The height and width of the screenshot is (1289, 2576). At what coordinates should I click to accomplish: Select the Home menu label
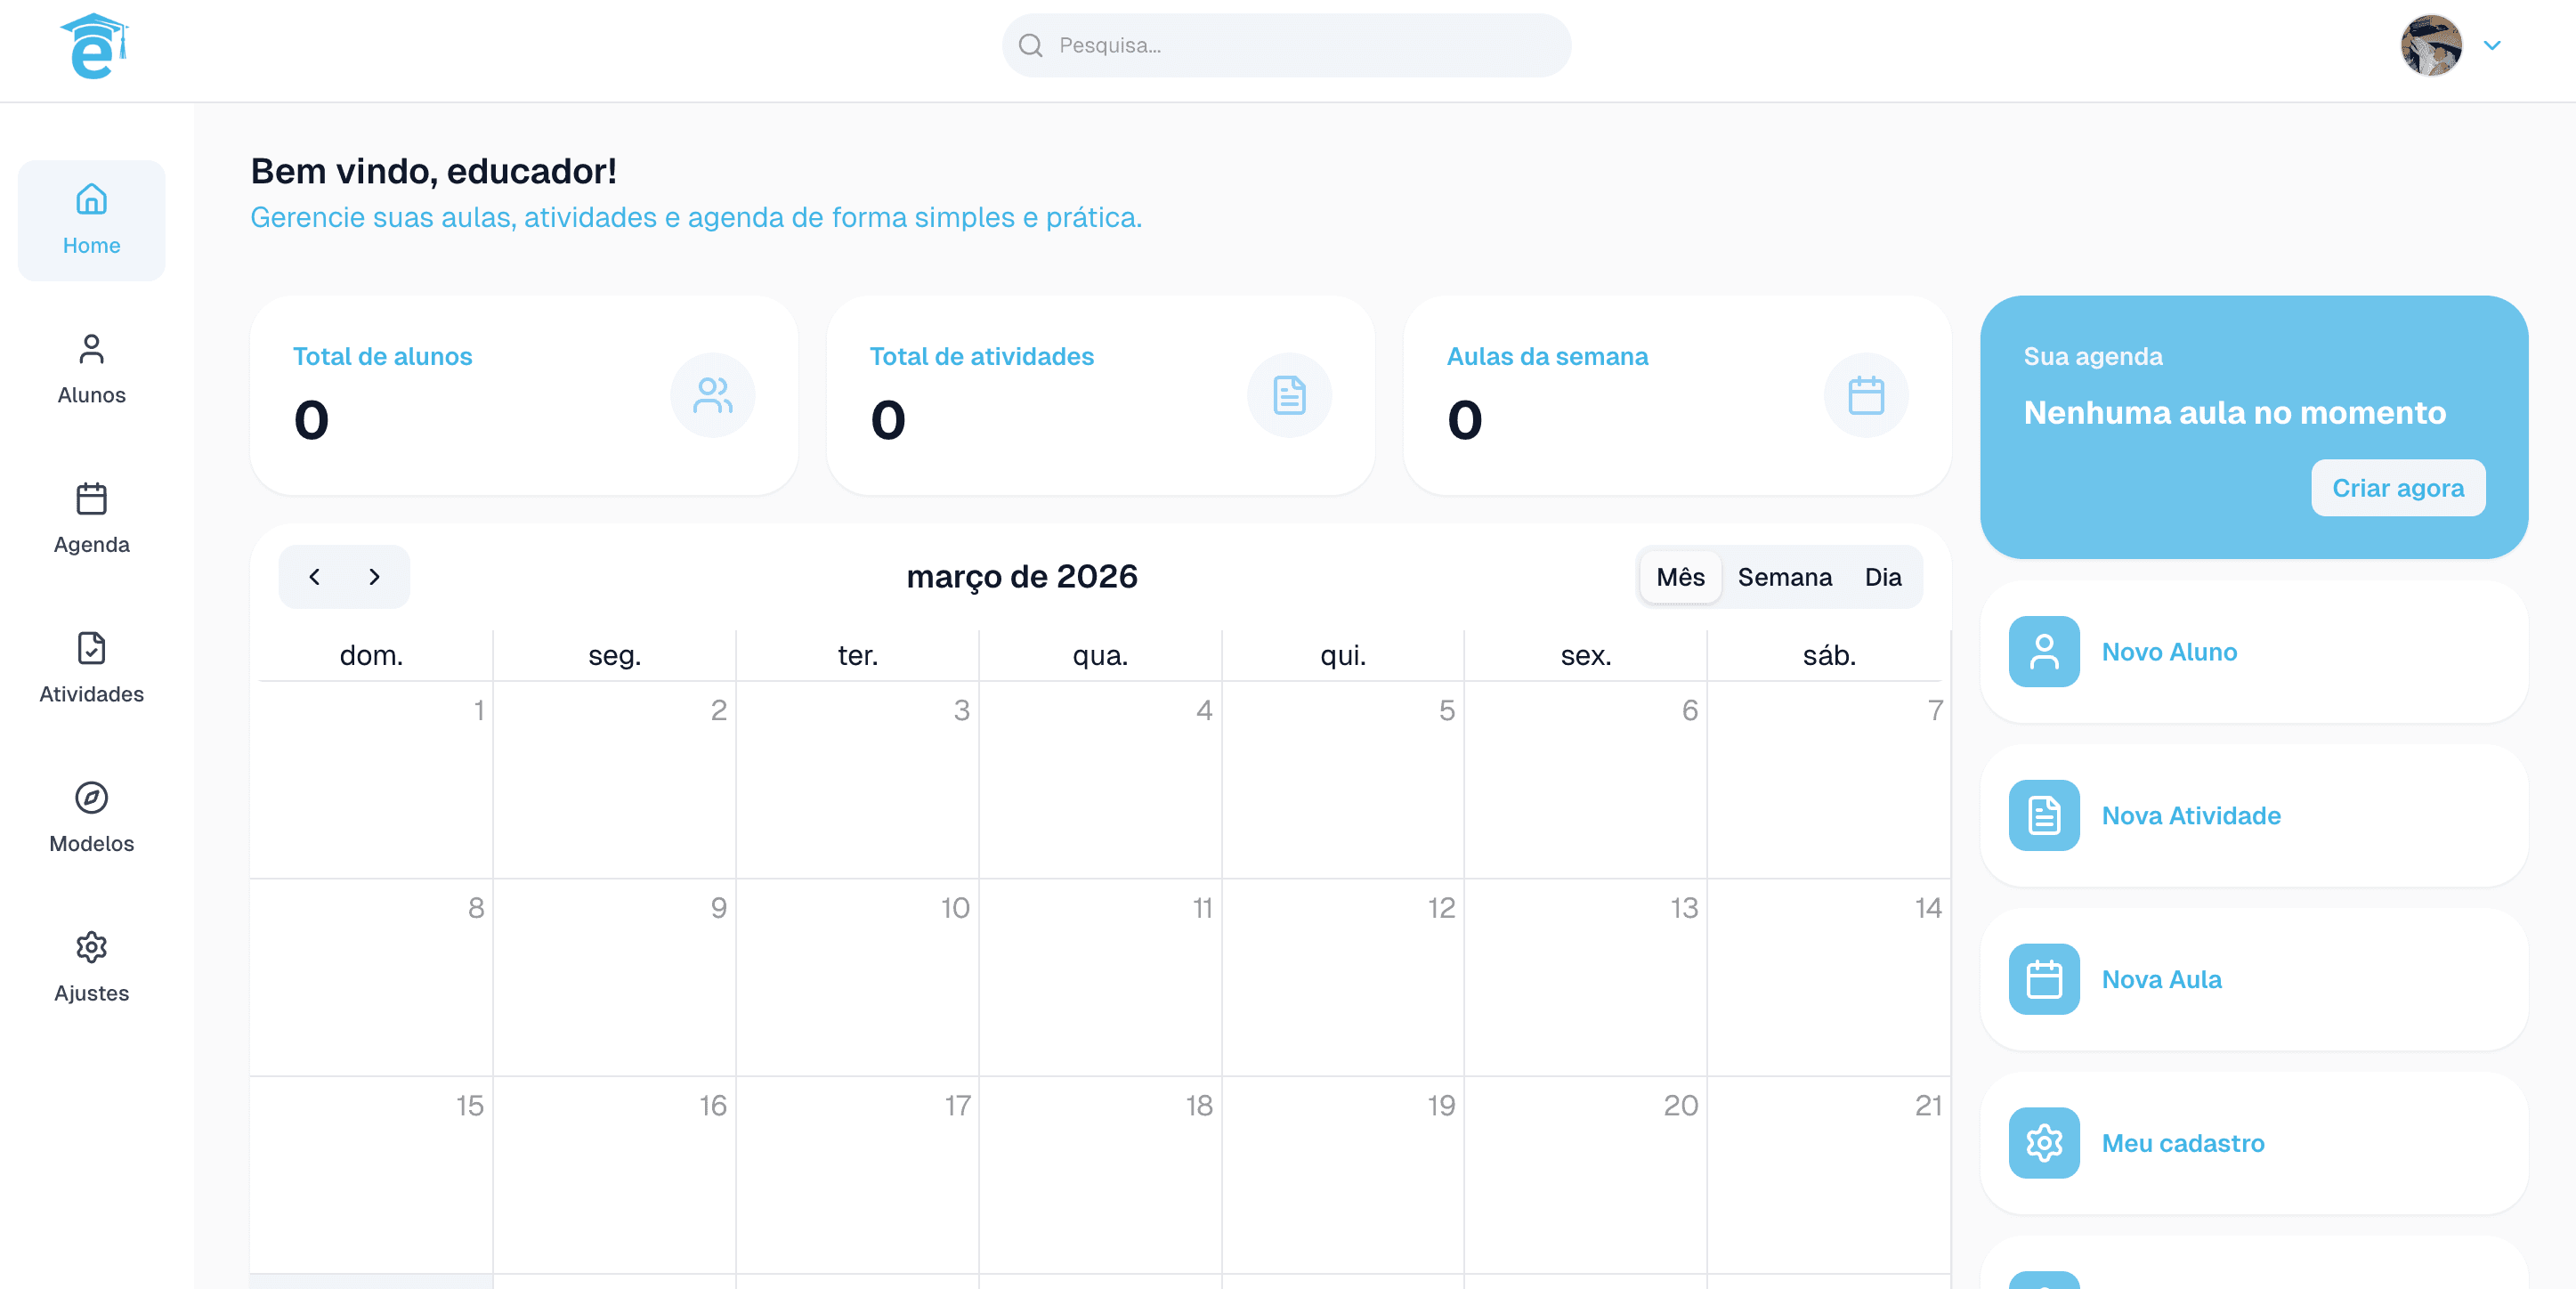(91, 245)
